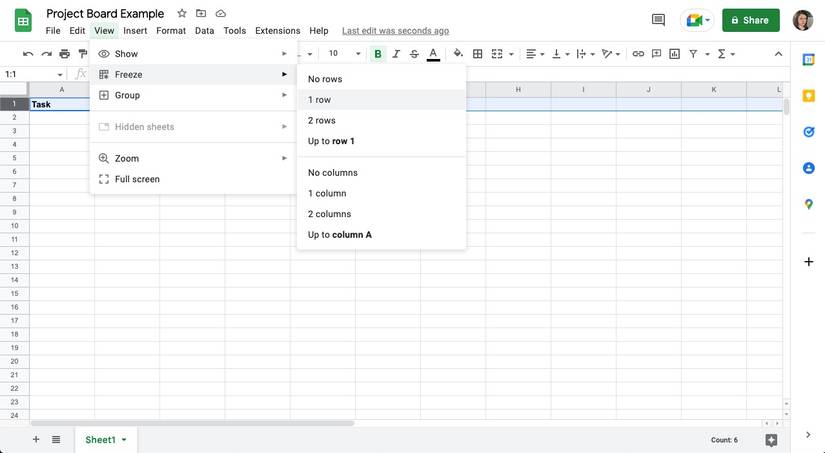Screen dimensions: 825x453
Task: Open the File menu
Action: click(x=53, y=31)
